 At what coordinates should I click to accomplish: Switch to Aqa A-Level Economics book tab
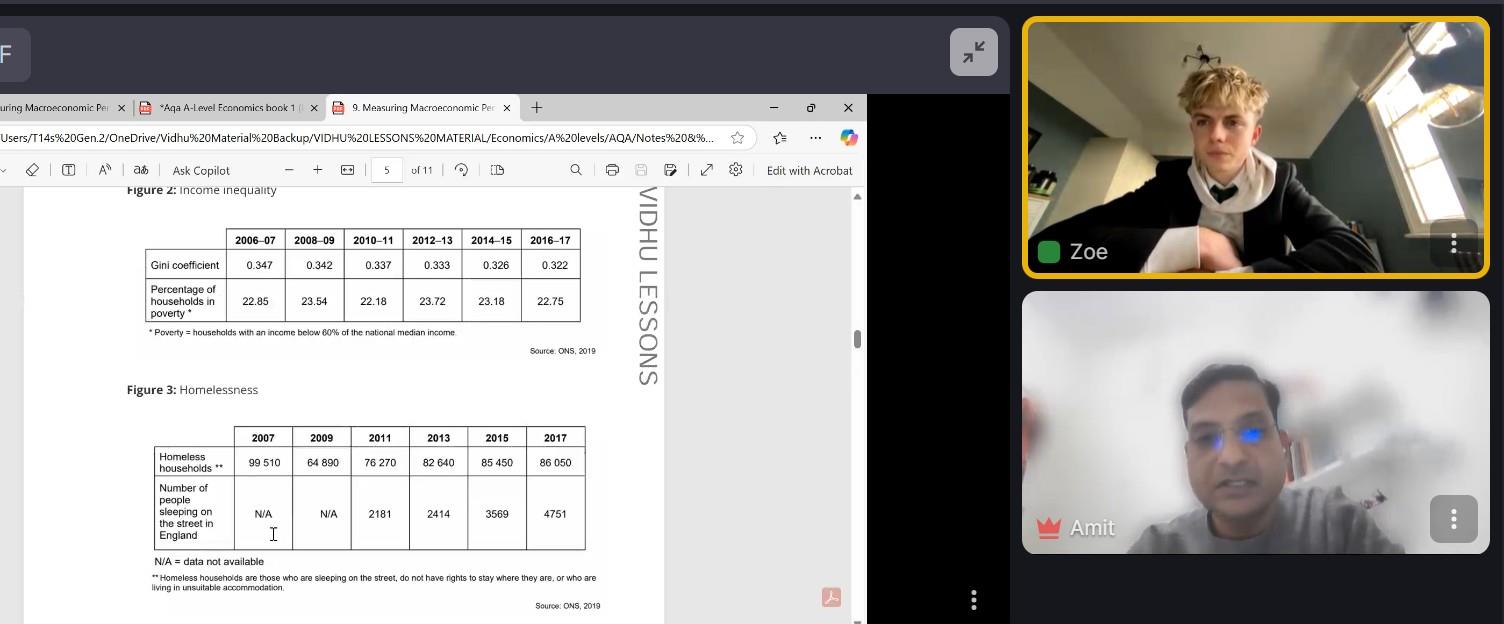coord(228,108)
